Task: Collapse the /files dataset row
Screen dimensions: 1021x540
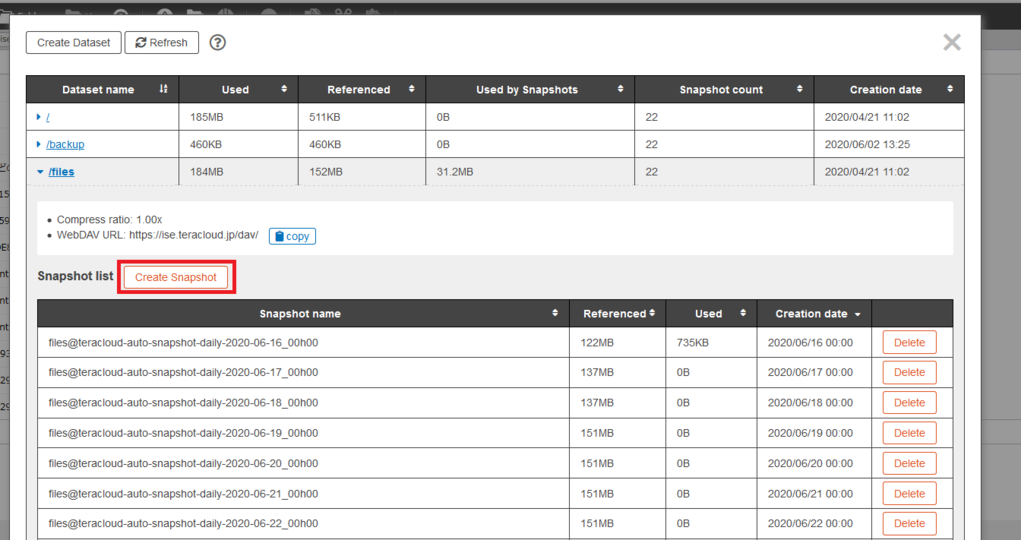Action: (x=40, y=172)
